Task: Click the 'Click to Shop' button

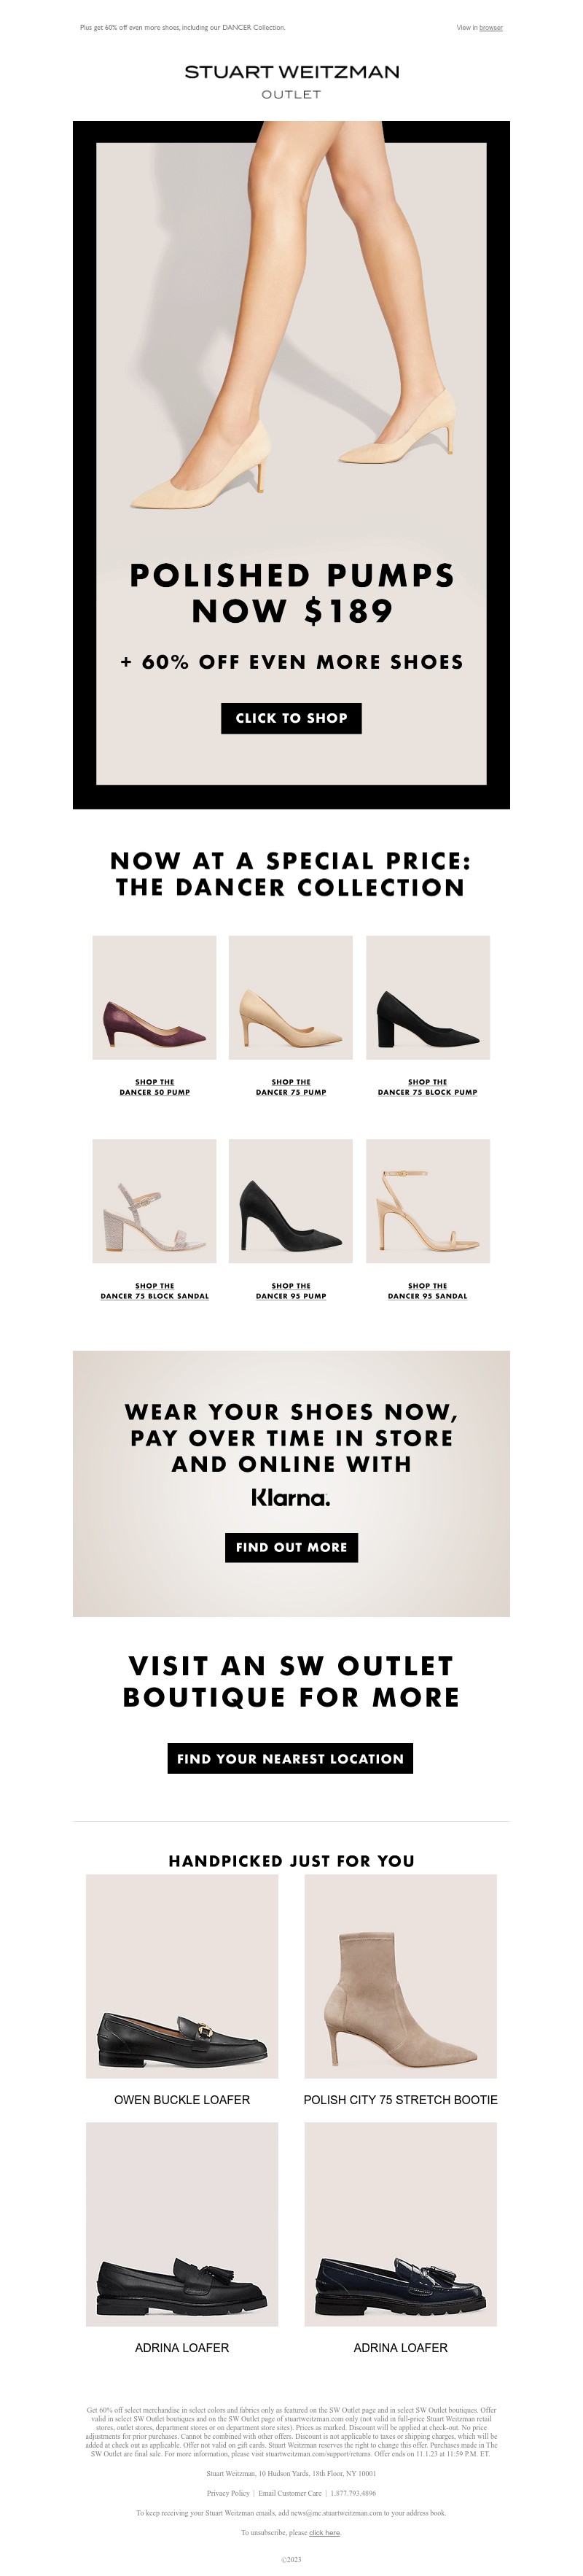Action: pos(291,718)
